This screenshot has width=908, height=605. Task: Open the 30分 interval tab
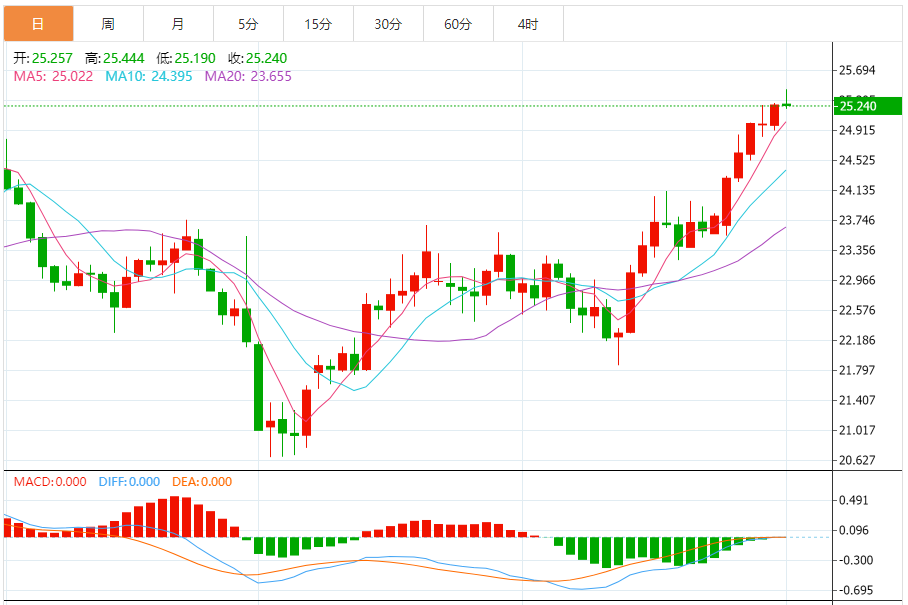[389, 24]
